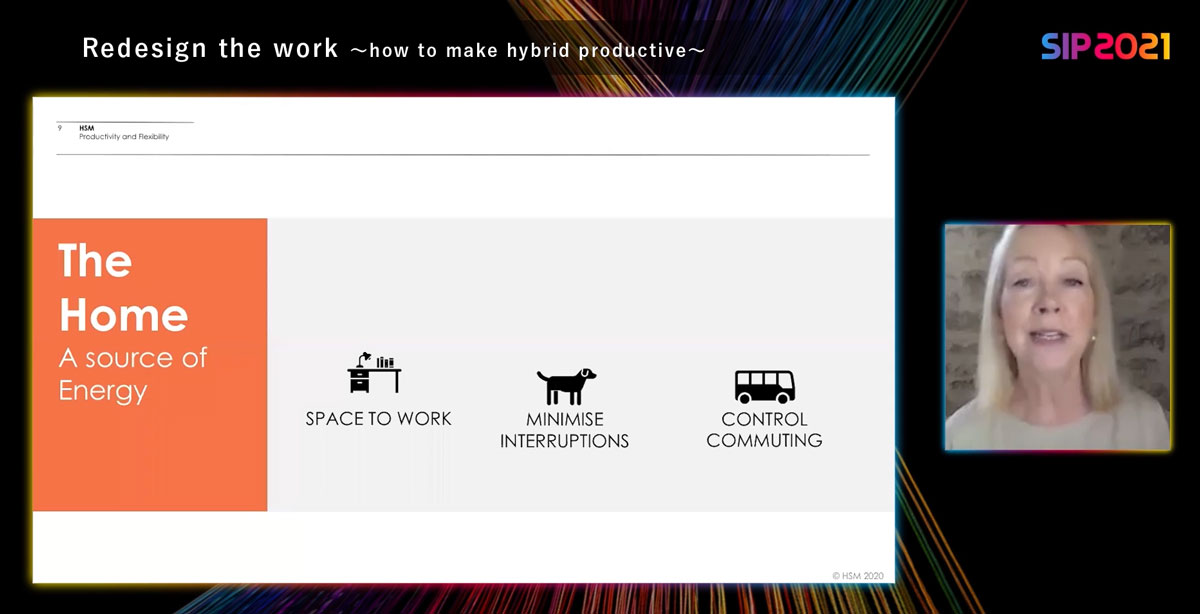This screenshot has height=614, width=1200.
Task: Click the HSM header label
Action: [87, 128]
